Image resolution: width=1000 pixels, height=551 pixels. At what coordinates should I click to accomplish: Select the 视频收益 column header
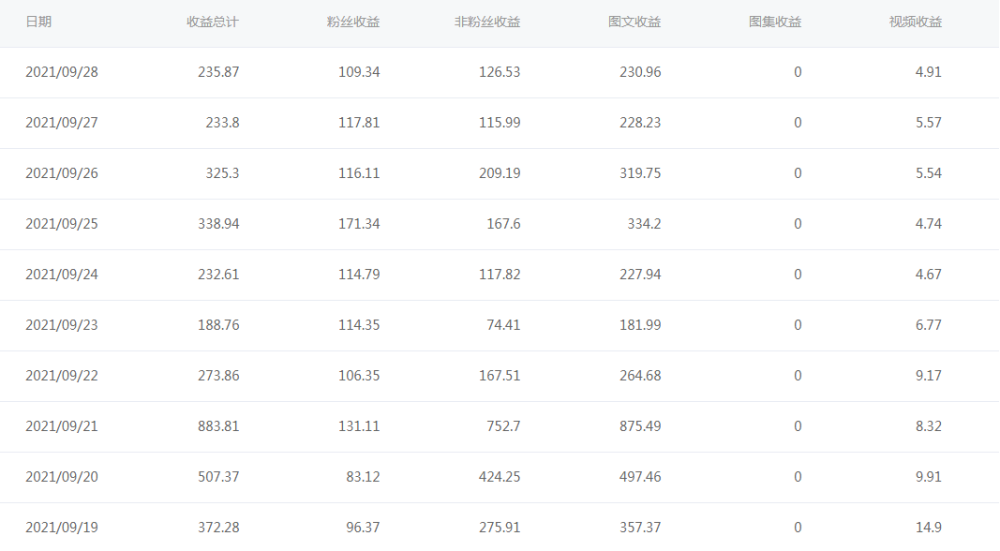(x=915, y=22)
